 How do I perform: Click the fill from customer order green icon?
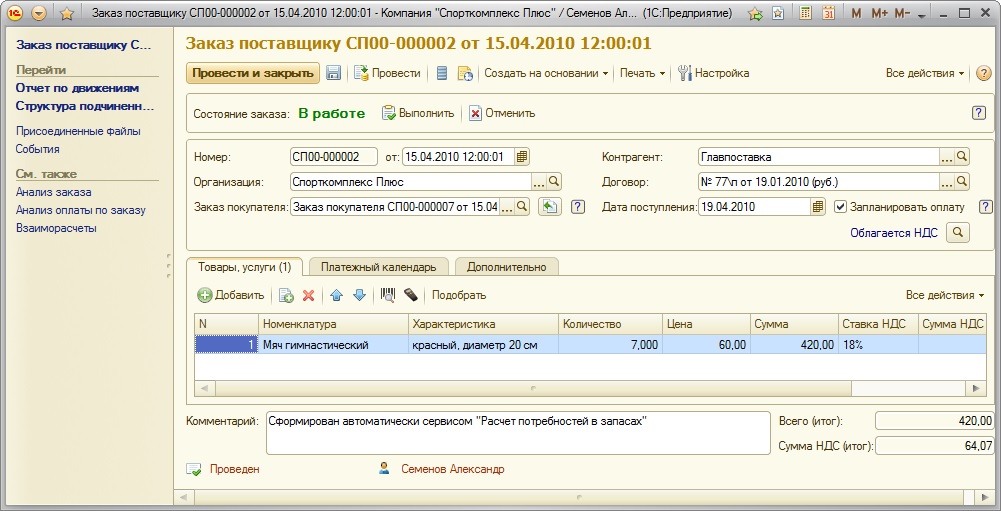(x=550, y=206)
